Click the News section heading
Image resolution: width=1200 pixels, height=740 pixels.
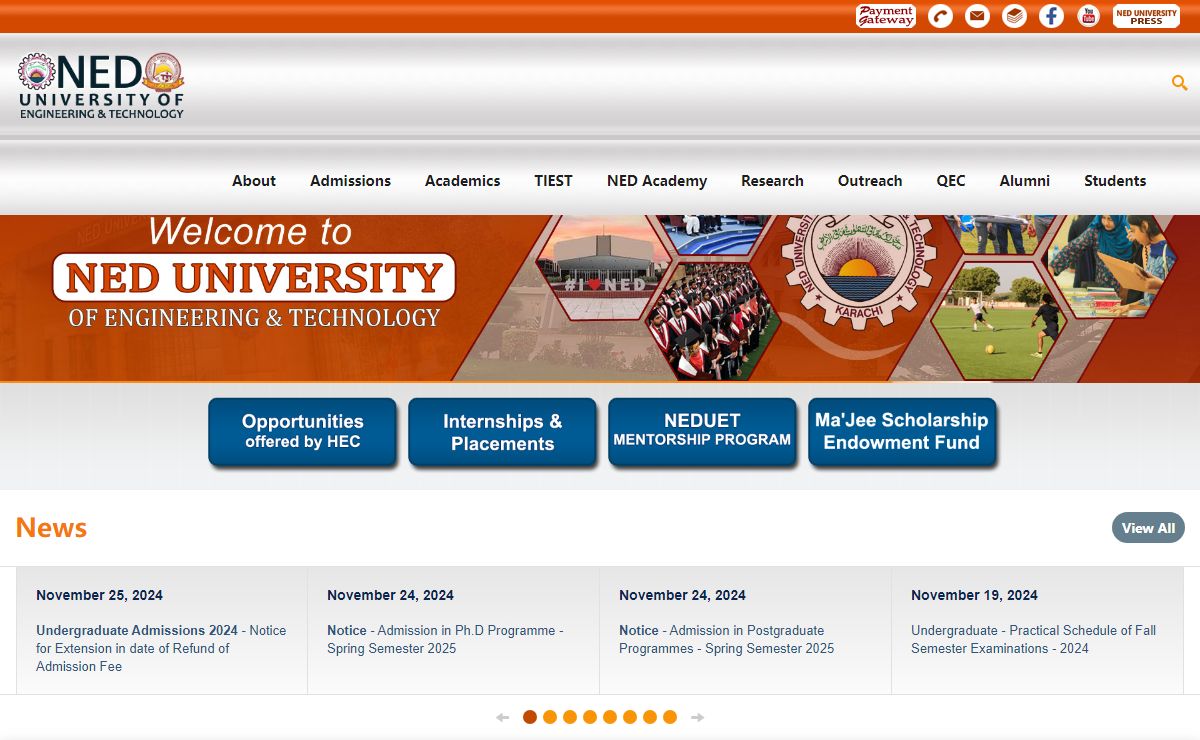pos(51,528)
